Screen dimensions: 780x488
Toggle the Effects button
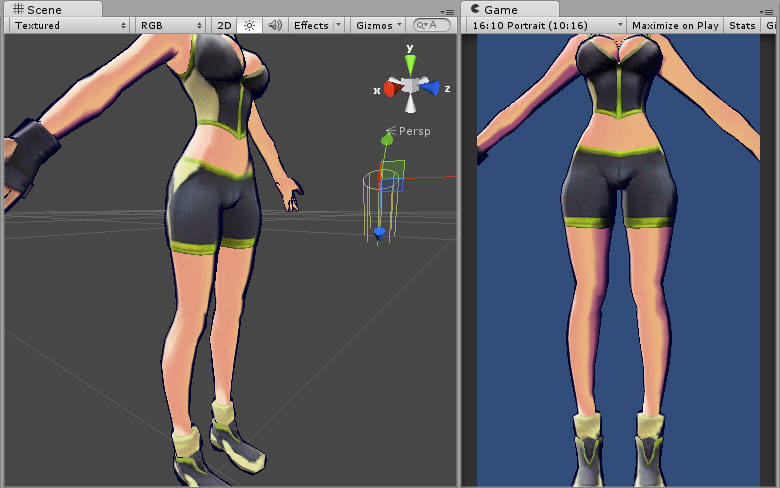click(x=311, y=25)
